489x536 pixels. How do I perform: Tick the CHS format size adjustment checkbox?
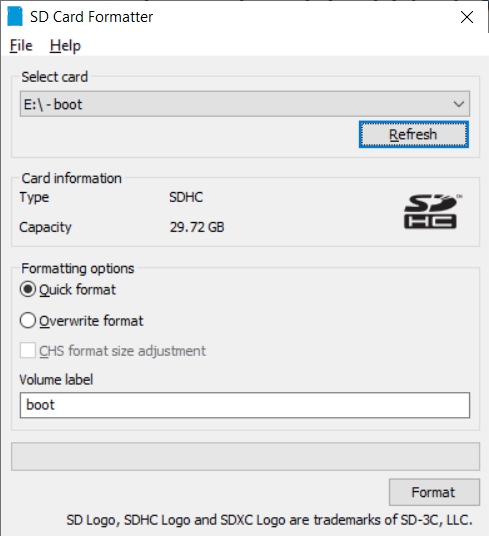point(28,351)
